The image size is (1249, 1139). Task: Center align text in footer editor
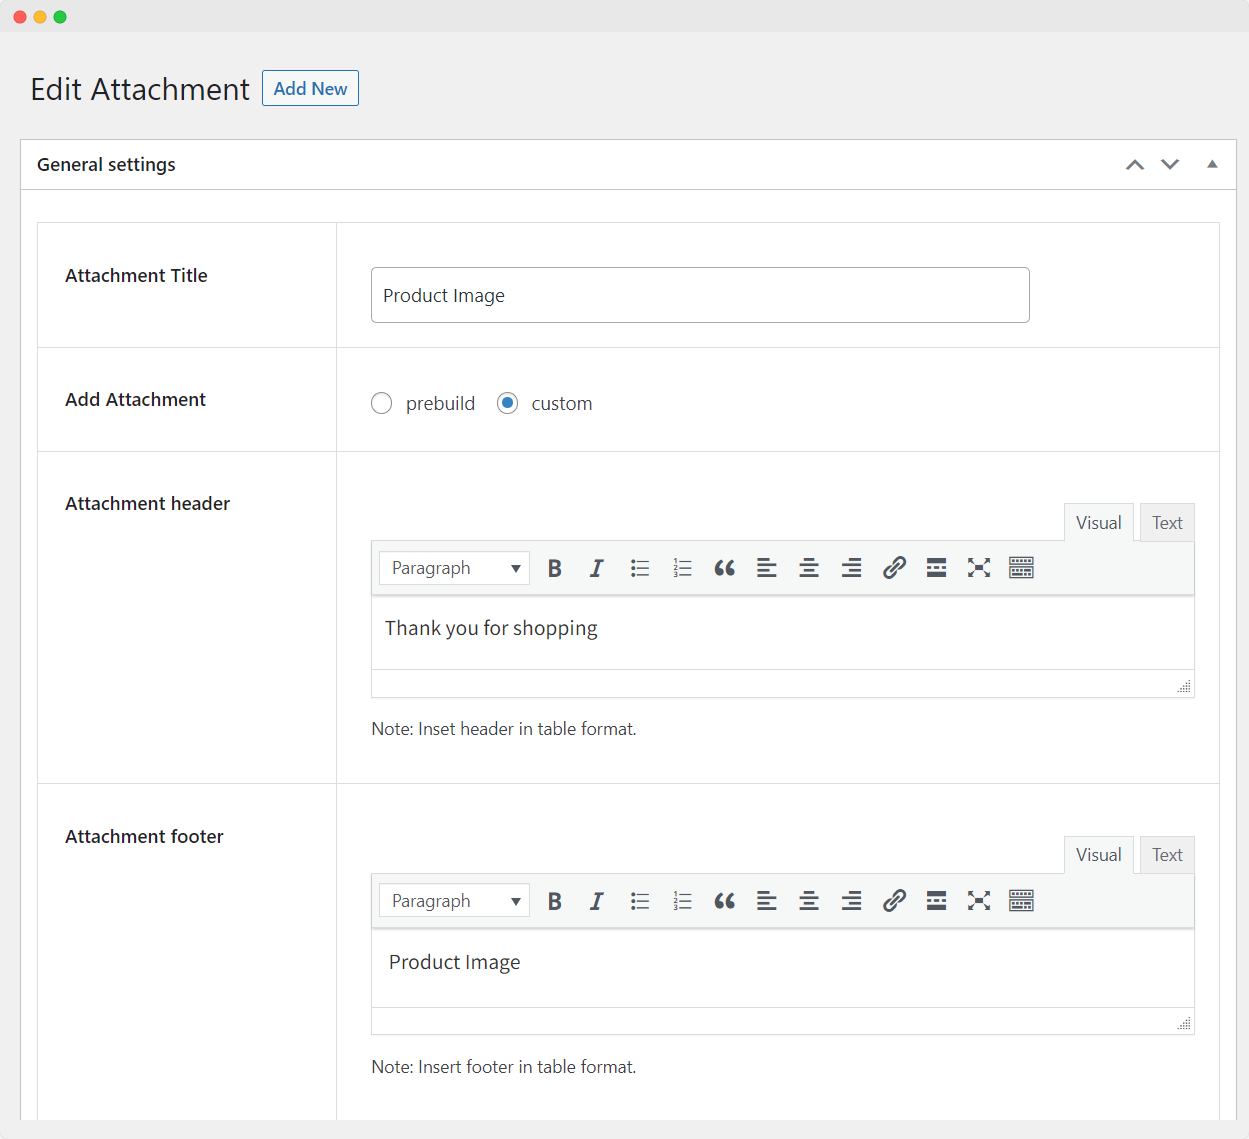point(809,901)
